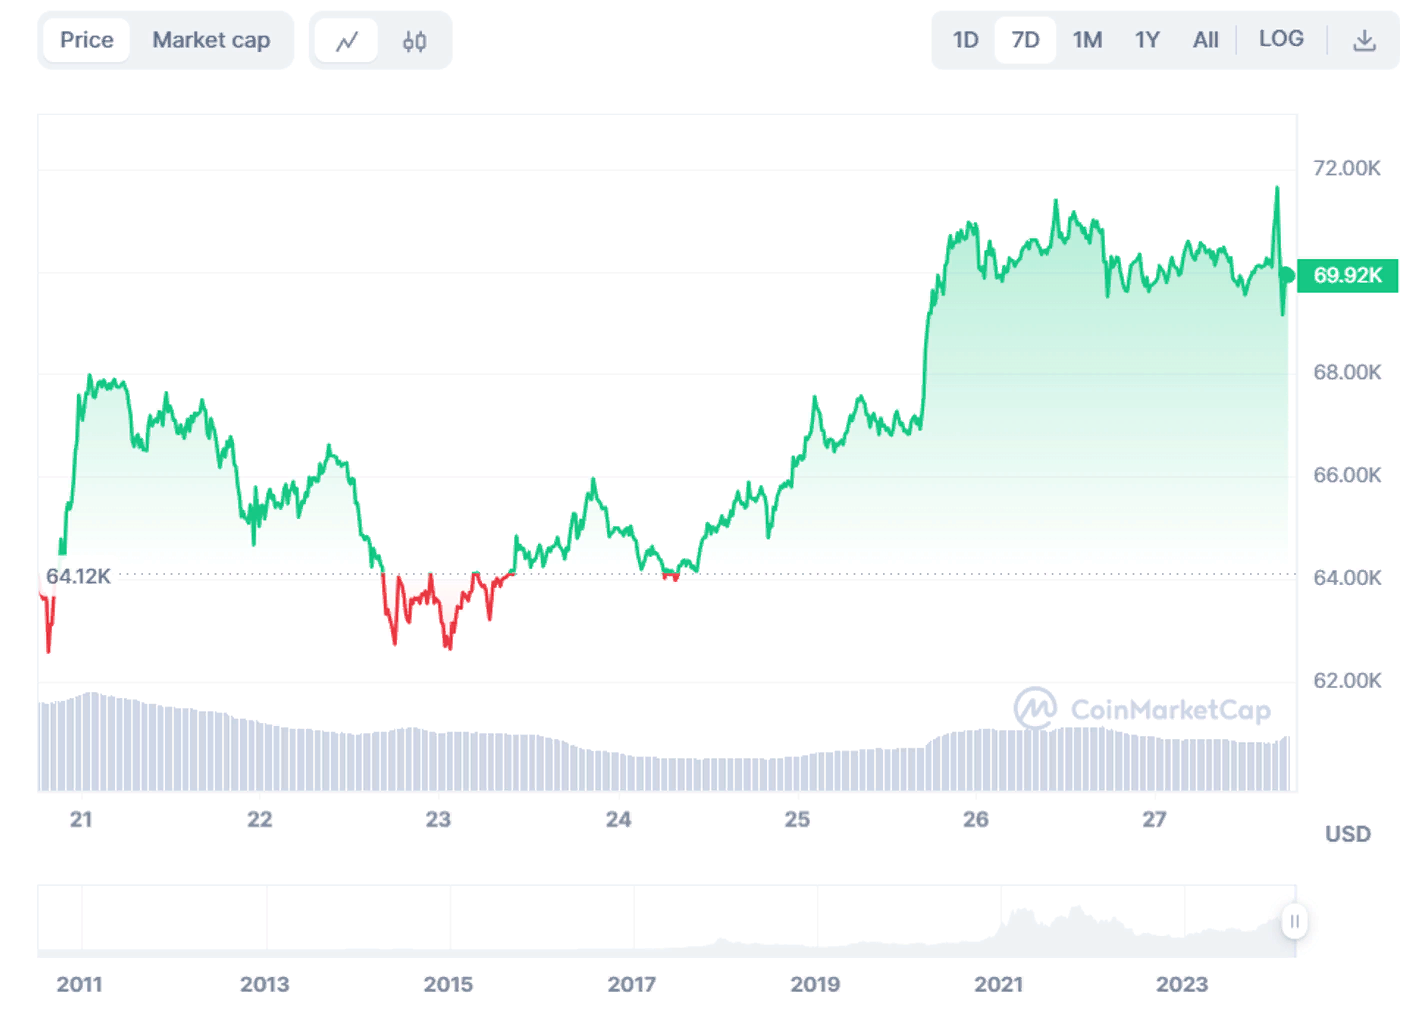
Task: Click the 2021 area on the mini timeline
Action: point(1000,921)
